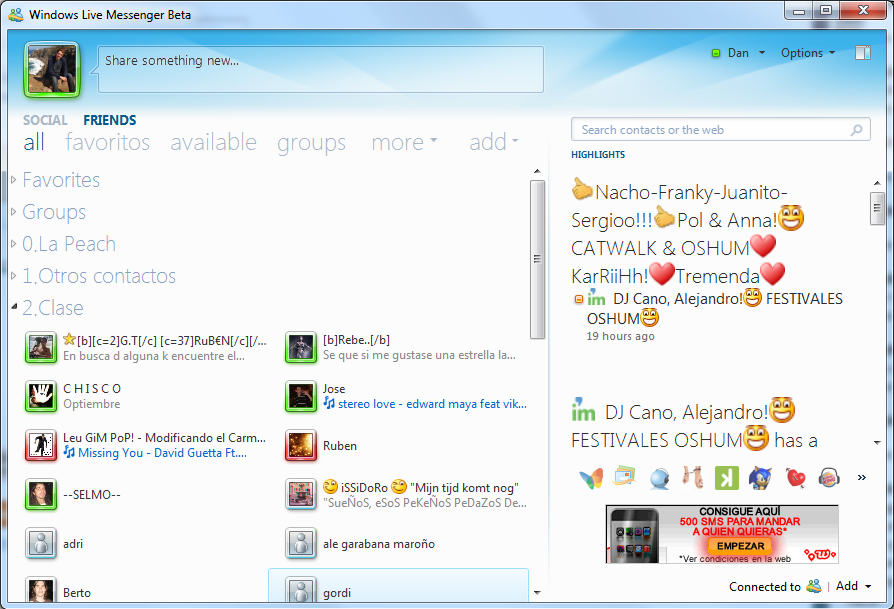This screenshot has height=609, width=894.
Task: Open the photo sharing email icon
Action: pyautogui.click(x=624, y=479)
